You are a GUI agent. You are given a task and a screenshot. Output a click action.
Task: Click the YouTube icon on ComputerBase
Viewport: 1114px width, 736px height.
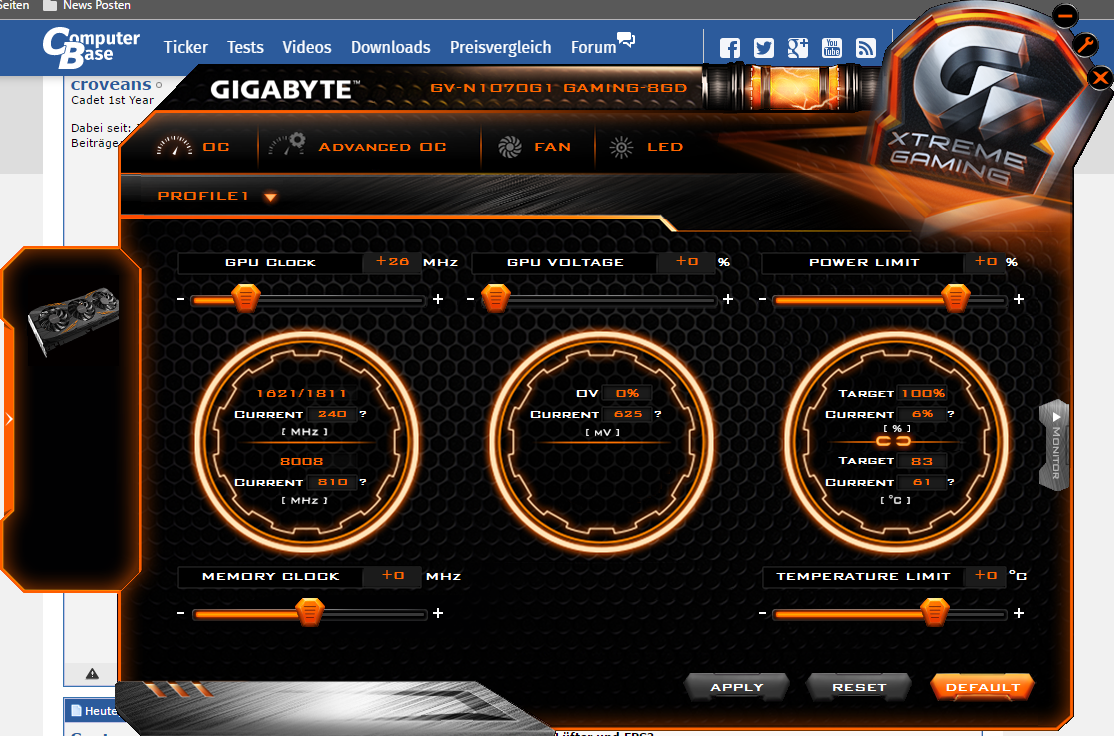(832, 48)
